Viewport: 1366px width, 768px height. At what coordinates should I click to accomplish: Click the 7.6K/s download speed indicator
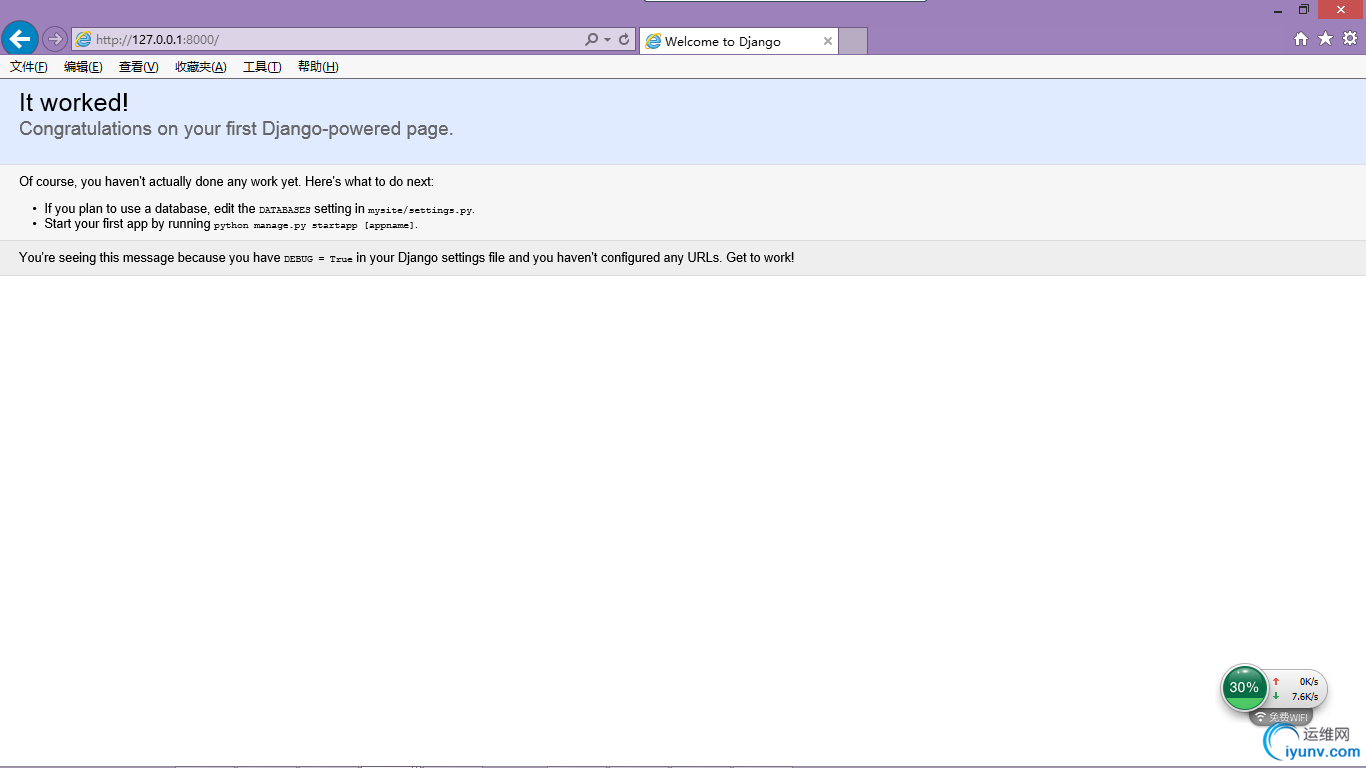[x=1296, y=696]
